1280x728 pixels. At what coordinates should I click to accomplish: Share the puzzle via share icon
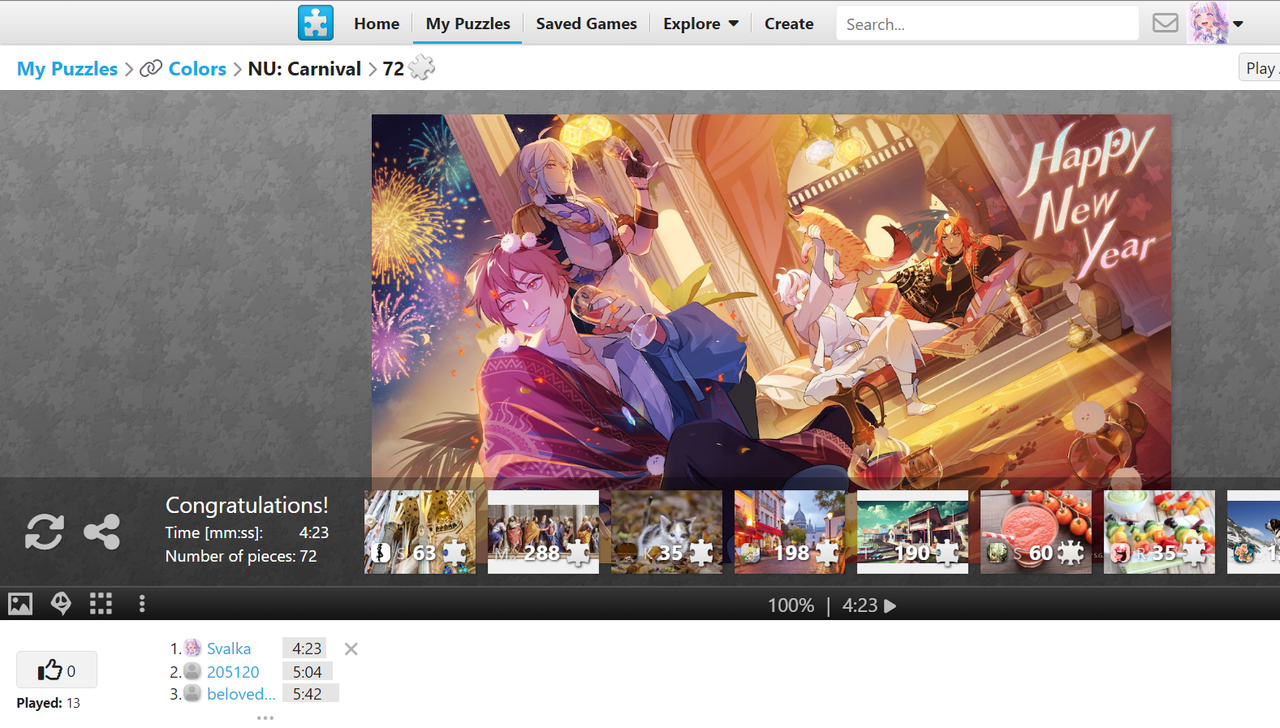(102, 532)
